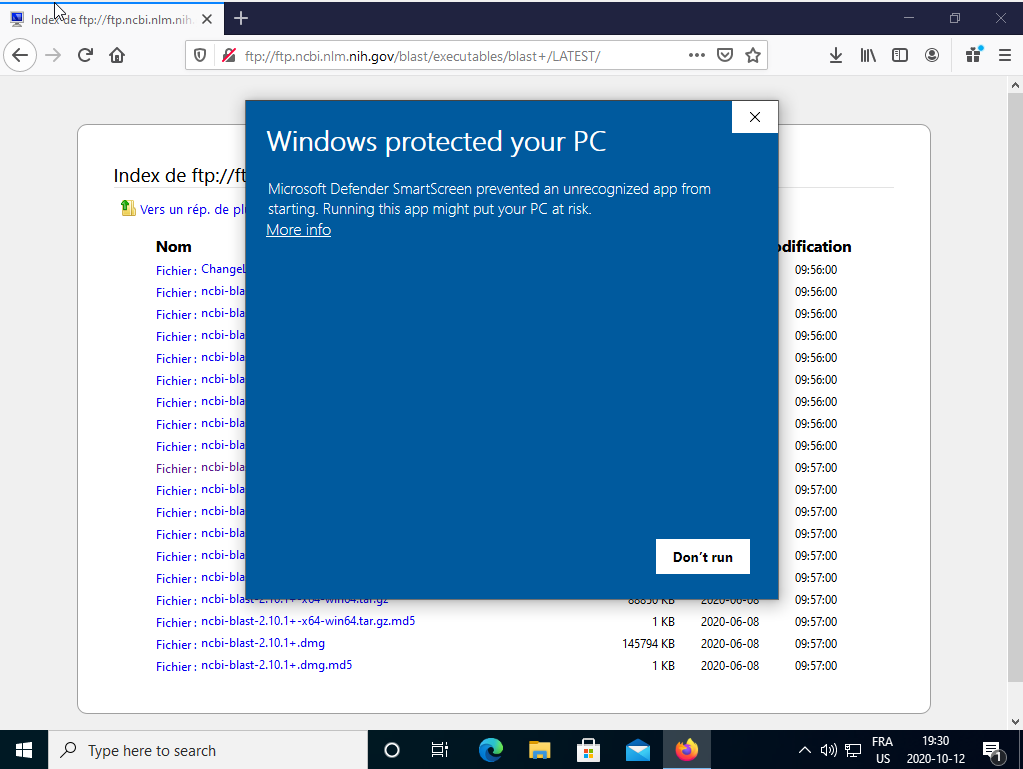Open Firefox hamburger menu

coord(1005,55)
